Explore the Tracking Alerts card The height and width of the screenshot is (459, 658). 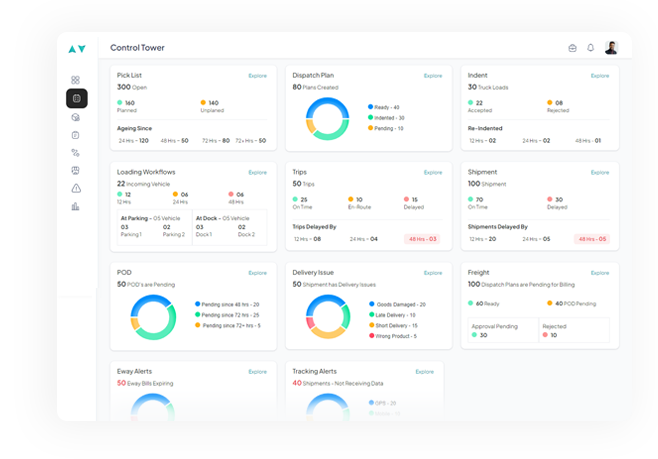click(x=425, y=372)
